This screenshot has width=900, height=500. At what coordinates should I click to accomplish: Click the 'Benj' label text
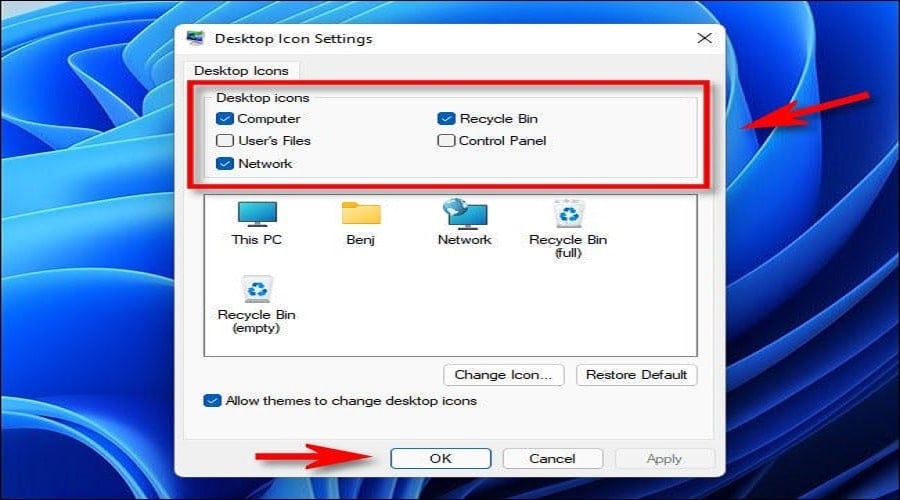pyautogui.click(x=360, y=239)
